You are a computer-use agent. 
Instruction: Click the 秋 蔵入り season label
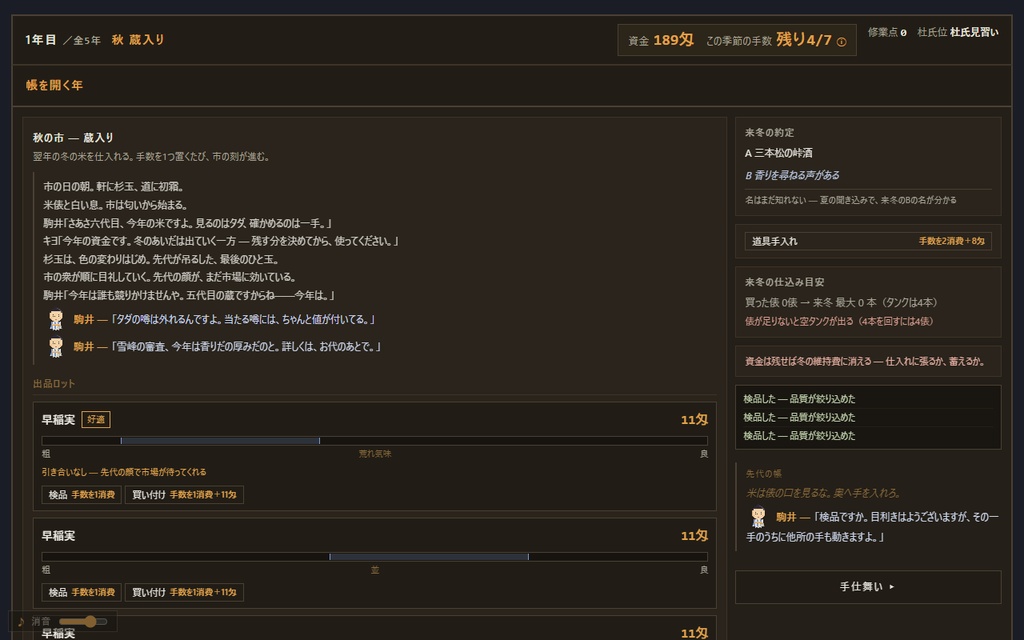(138, 40)
